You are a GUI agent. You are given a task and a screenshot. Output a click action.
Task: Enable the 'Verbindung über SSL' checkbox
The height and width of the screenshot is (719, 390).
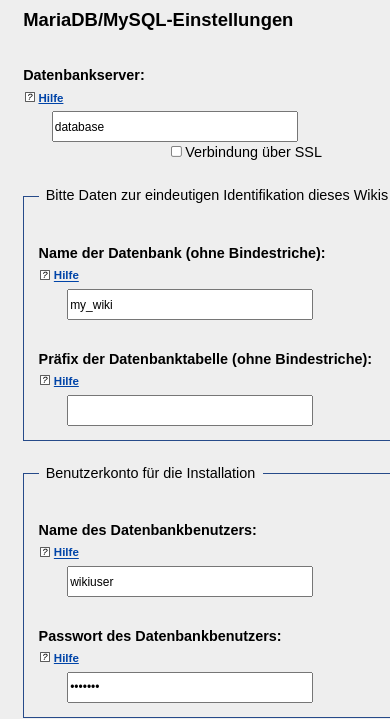click(176, 152)
